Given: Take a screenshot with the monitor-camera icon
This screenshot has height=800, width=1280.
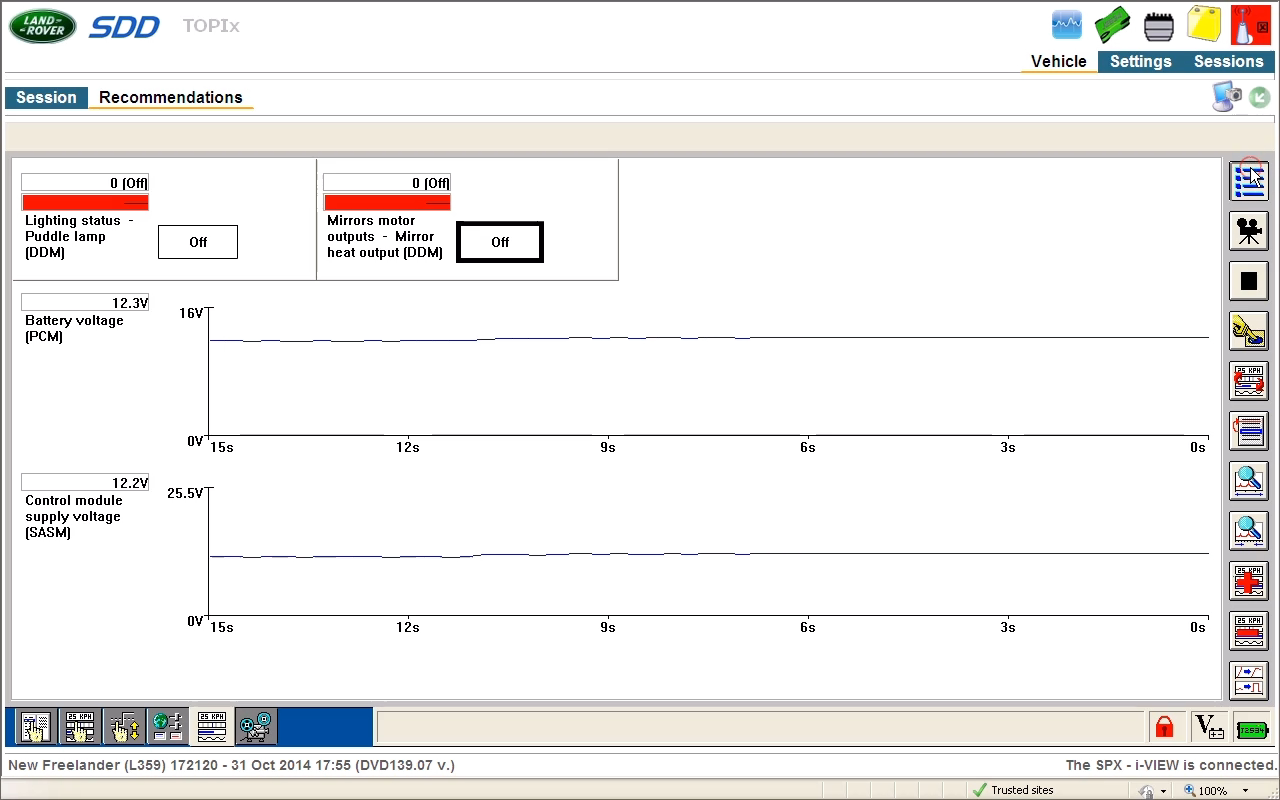Looking at the screenshot, I should [1227, 97].
